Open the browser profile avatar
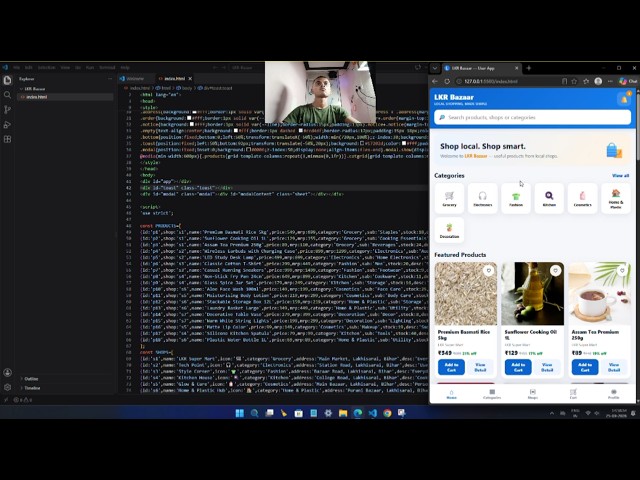Image resolution: width=640 pixels, height=480 pixels. [598, 81]
